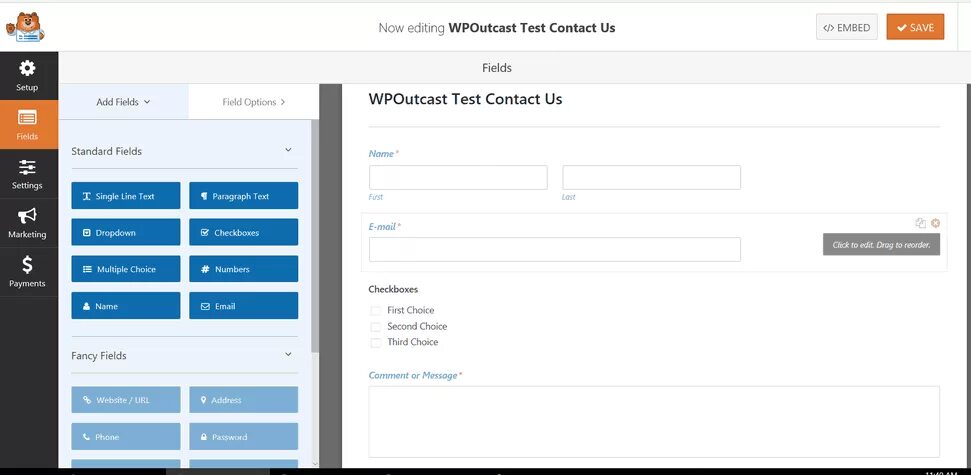Add a Dropdown field
This screenshot has width=971, height=475.
point(126,232)
